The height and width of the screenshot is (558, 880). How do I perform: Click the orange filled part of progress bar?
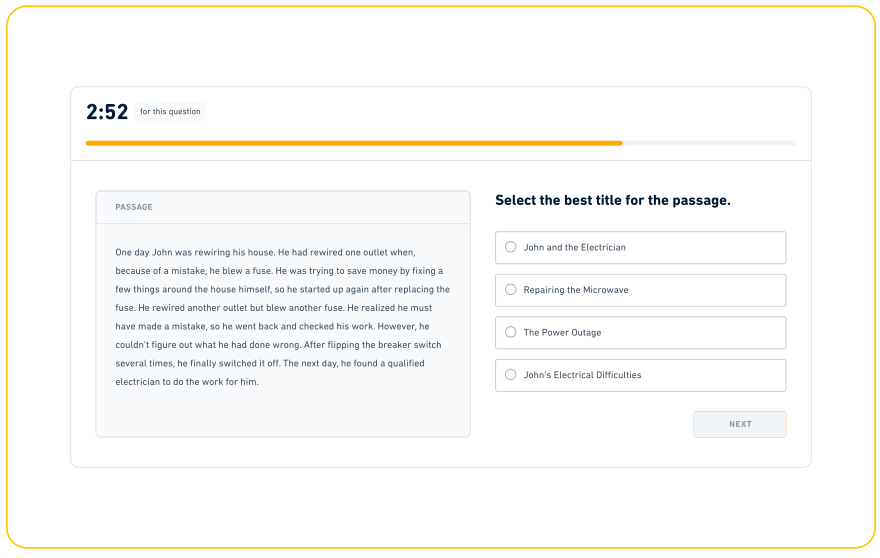(350, 143)
